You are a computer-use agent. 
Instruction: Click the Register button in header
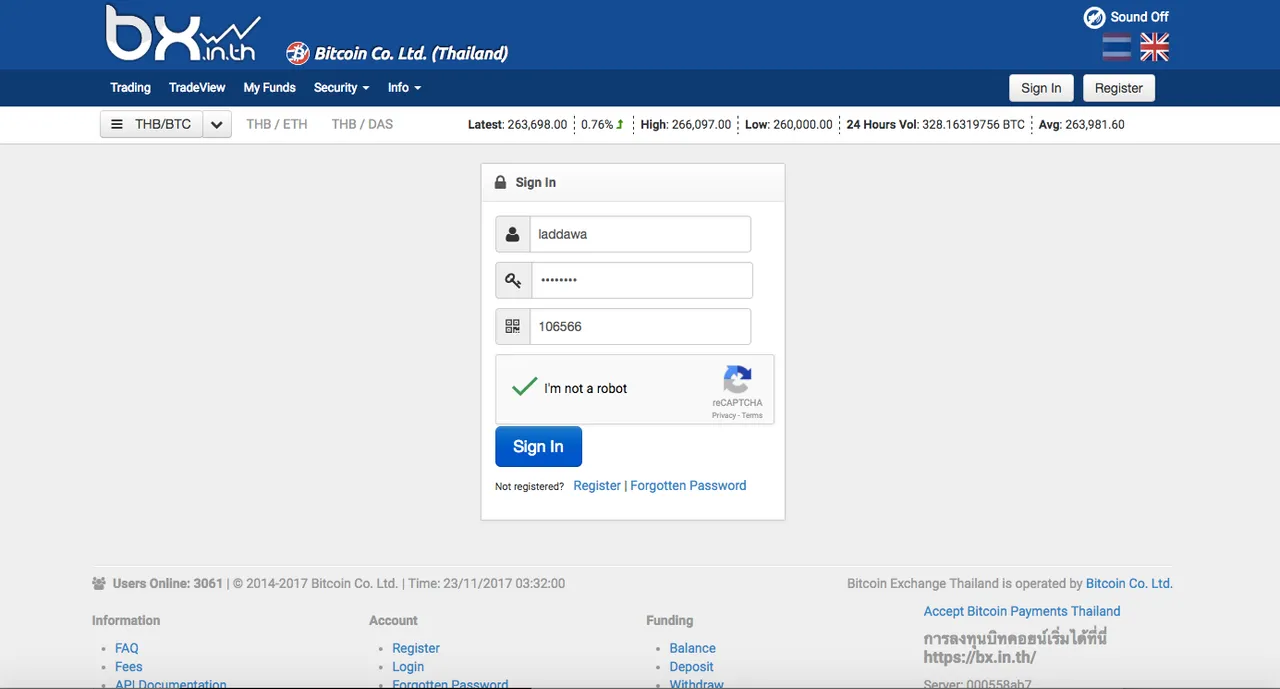[1118, 88]
